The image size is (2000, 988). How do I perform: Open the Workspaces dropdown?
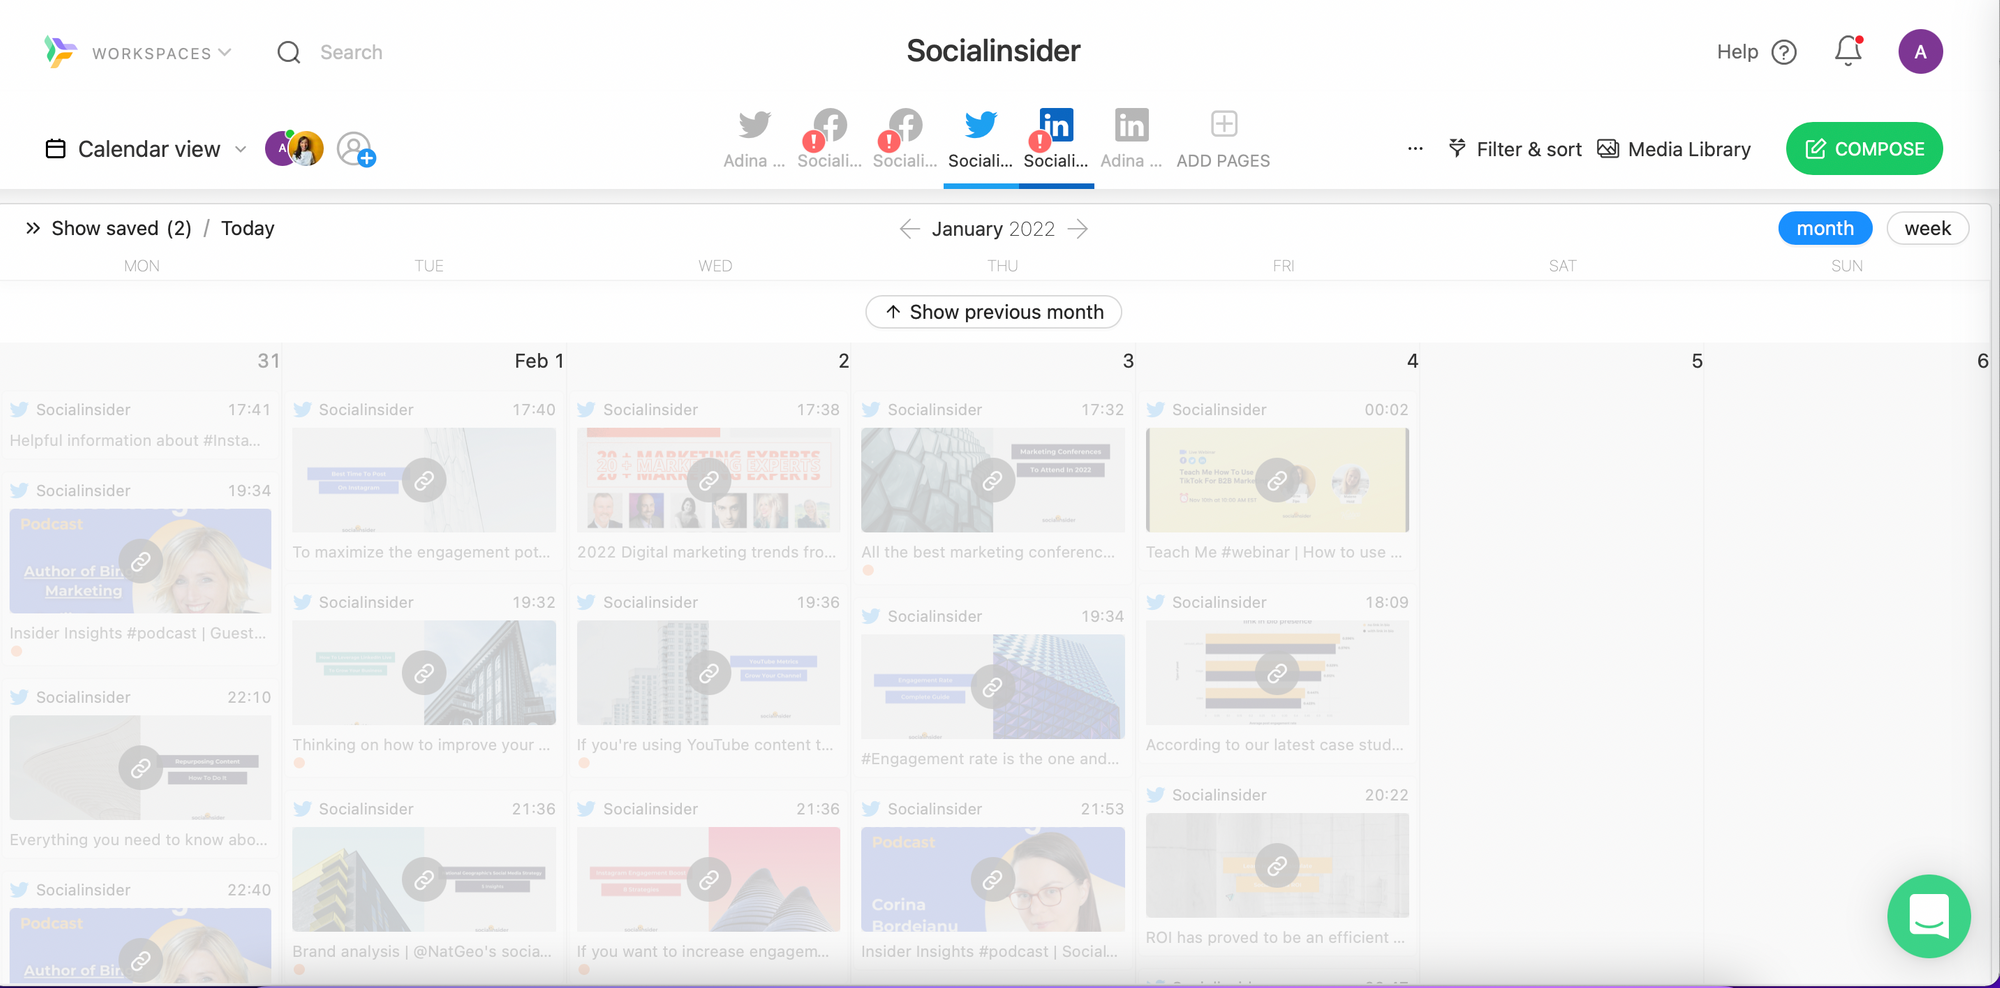tap(161, 53)
